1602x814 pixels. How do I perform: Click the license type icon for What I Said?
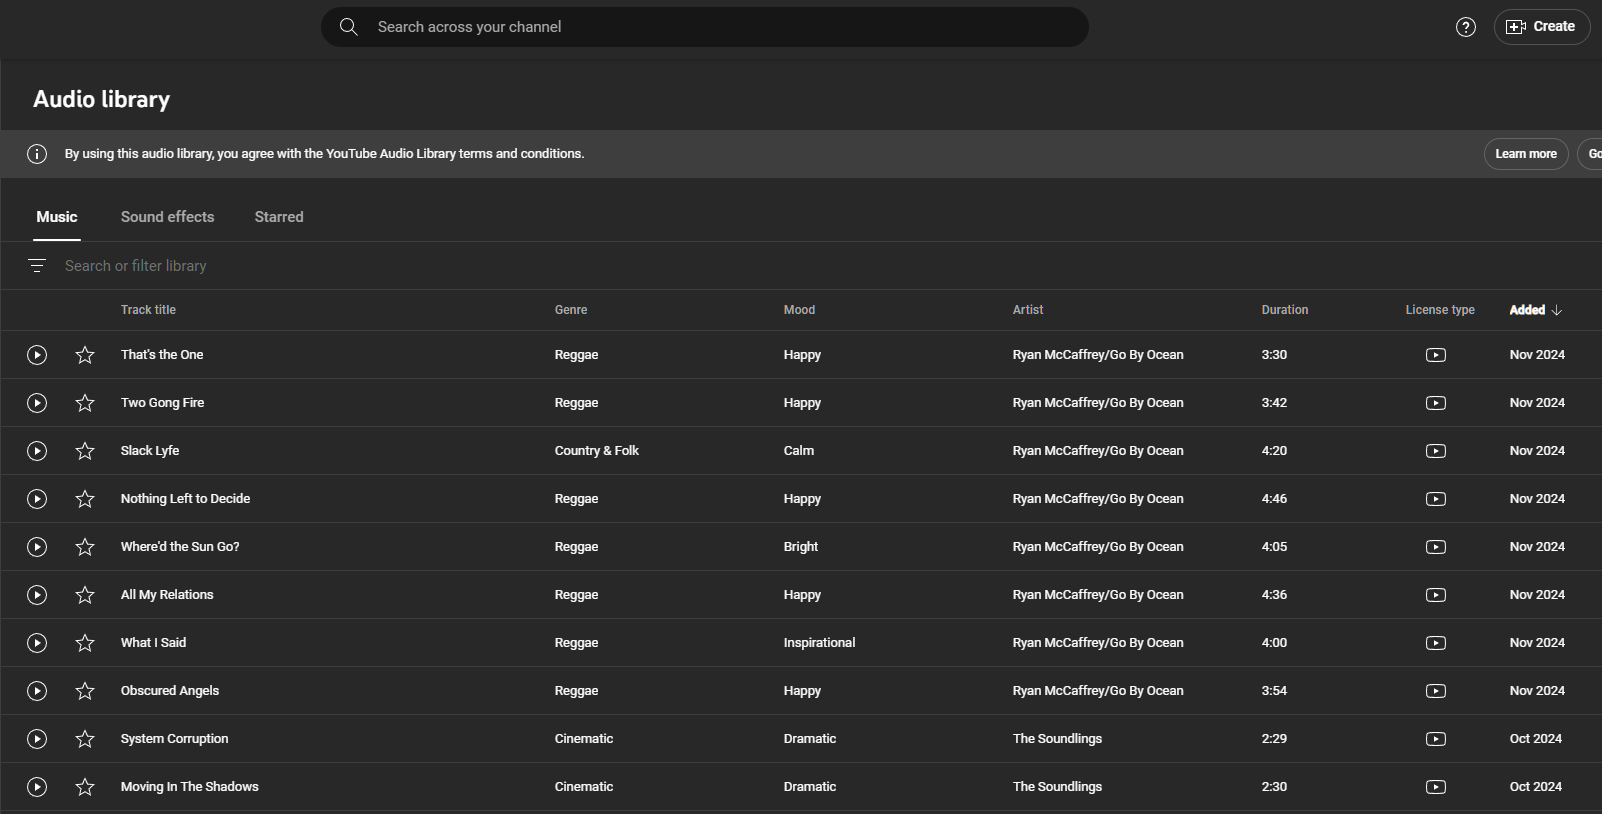click(x=1435, y=643)
